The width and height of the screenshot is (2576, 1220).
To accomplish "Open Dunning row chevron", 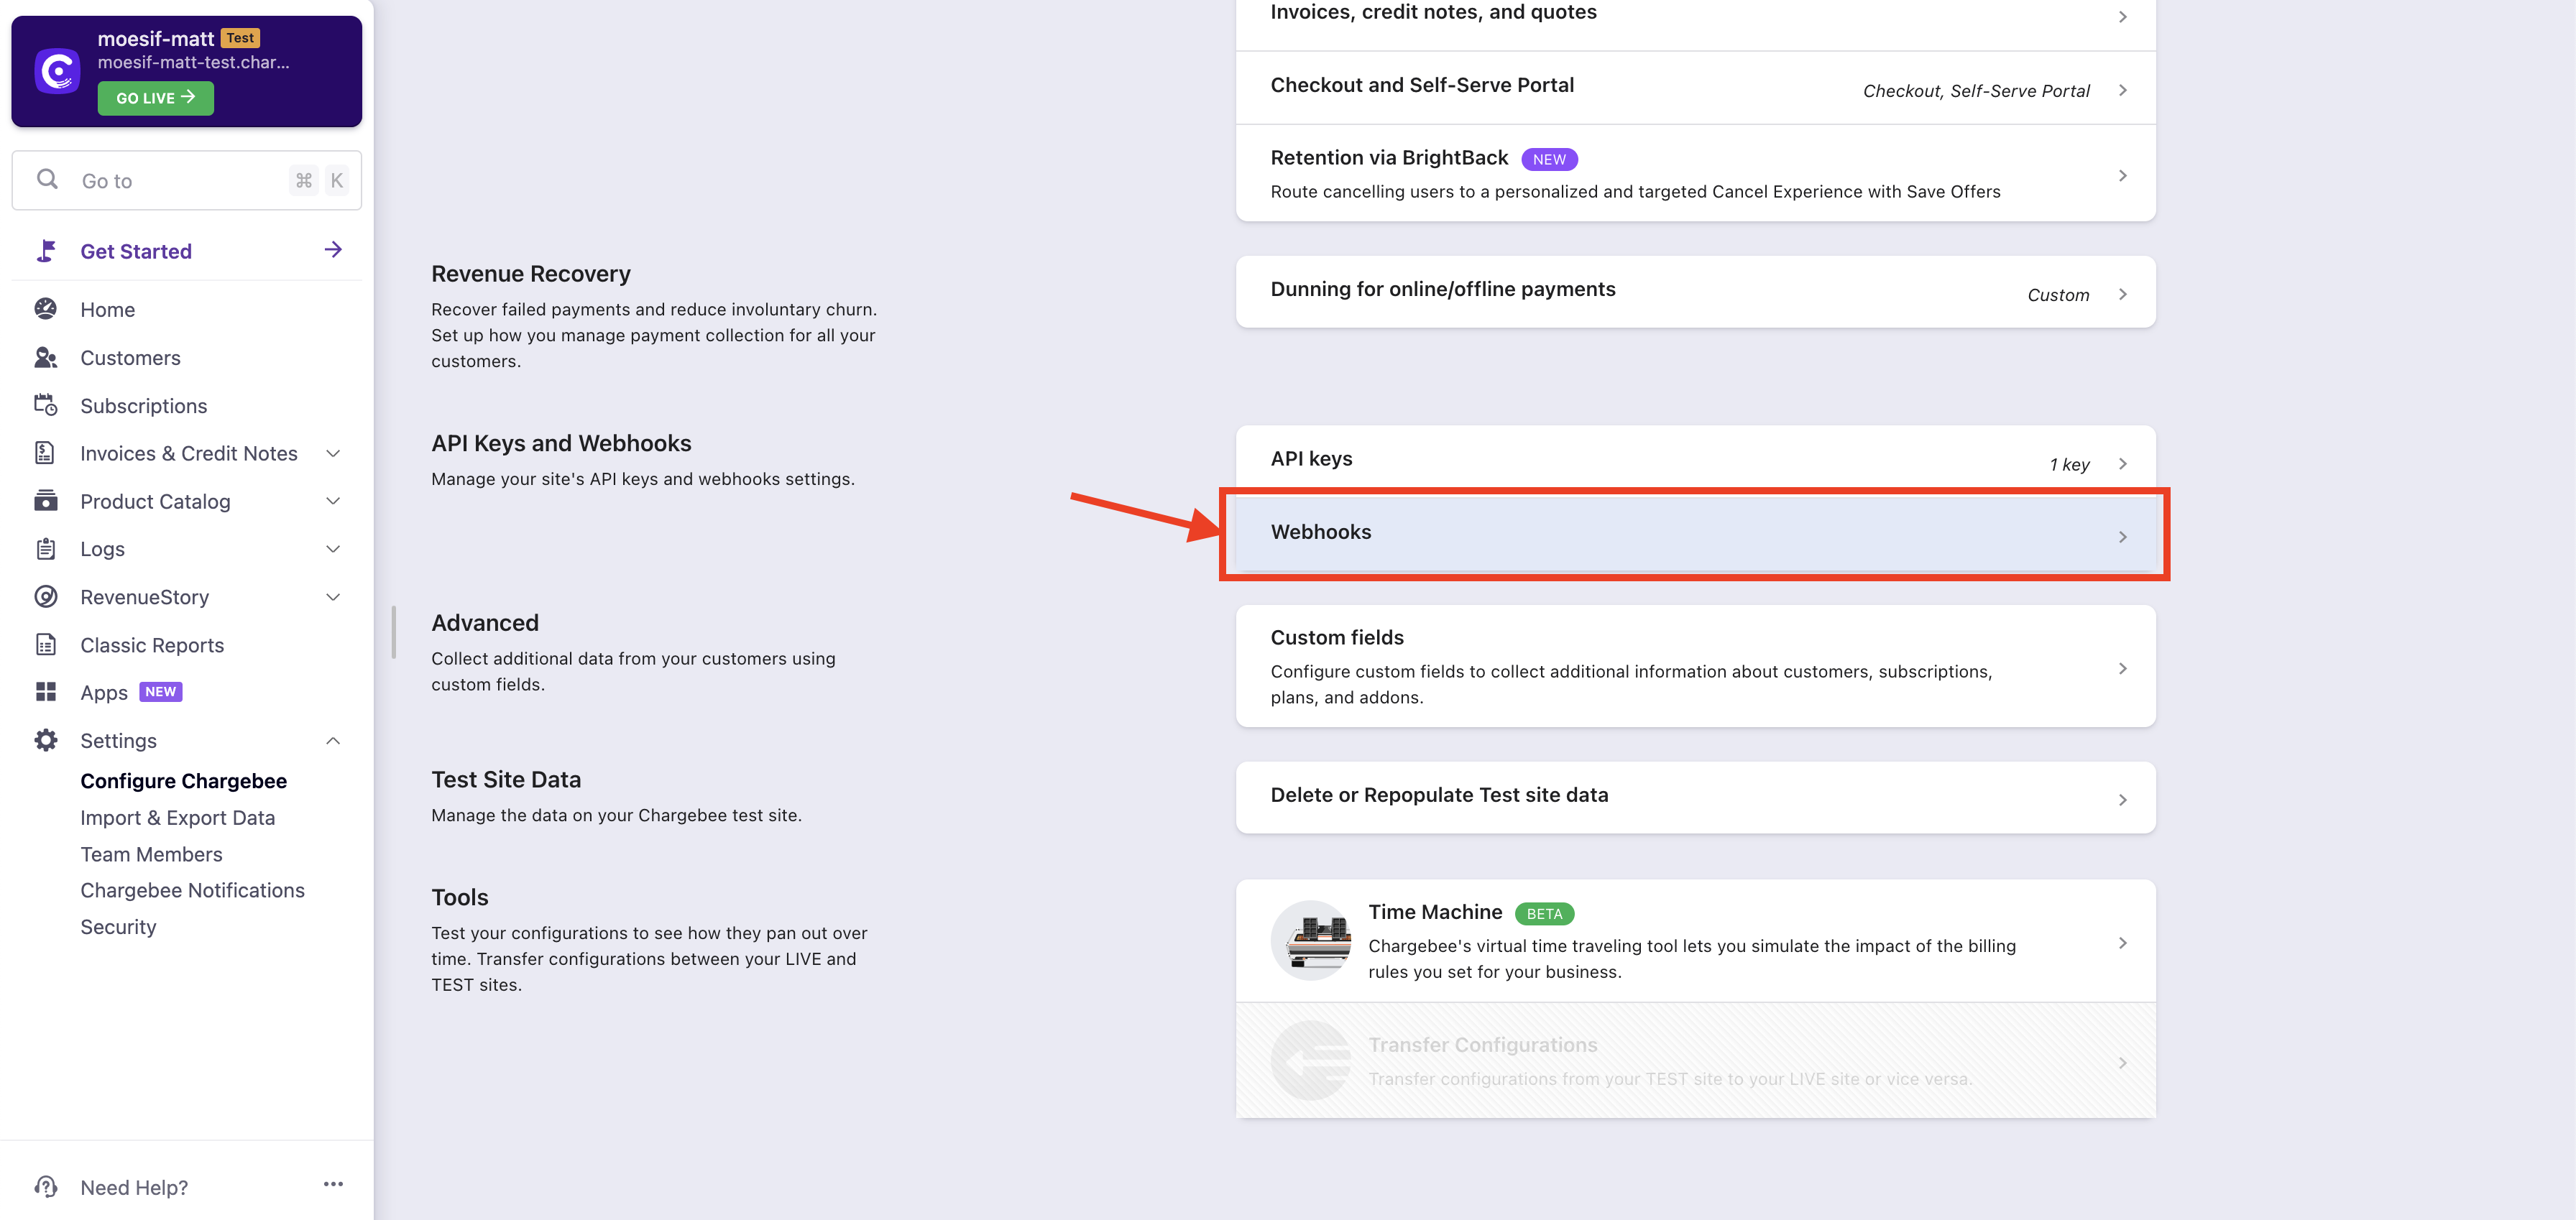I will pyautogui.click(x=2122, y=294).
